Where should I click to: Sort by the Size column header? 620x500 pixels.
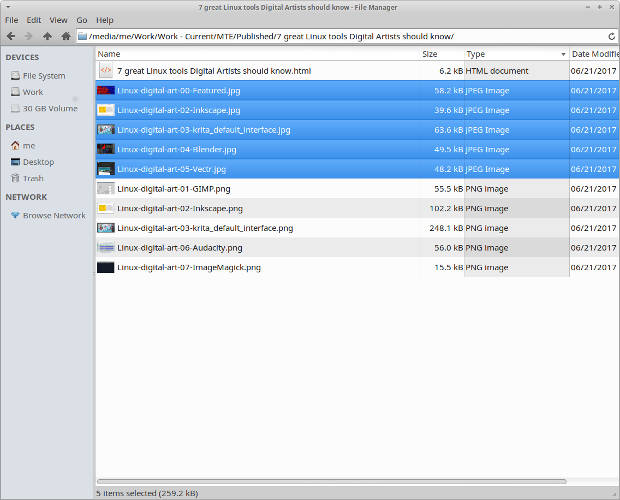pyautogui.click(x=442, y=54)
